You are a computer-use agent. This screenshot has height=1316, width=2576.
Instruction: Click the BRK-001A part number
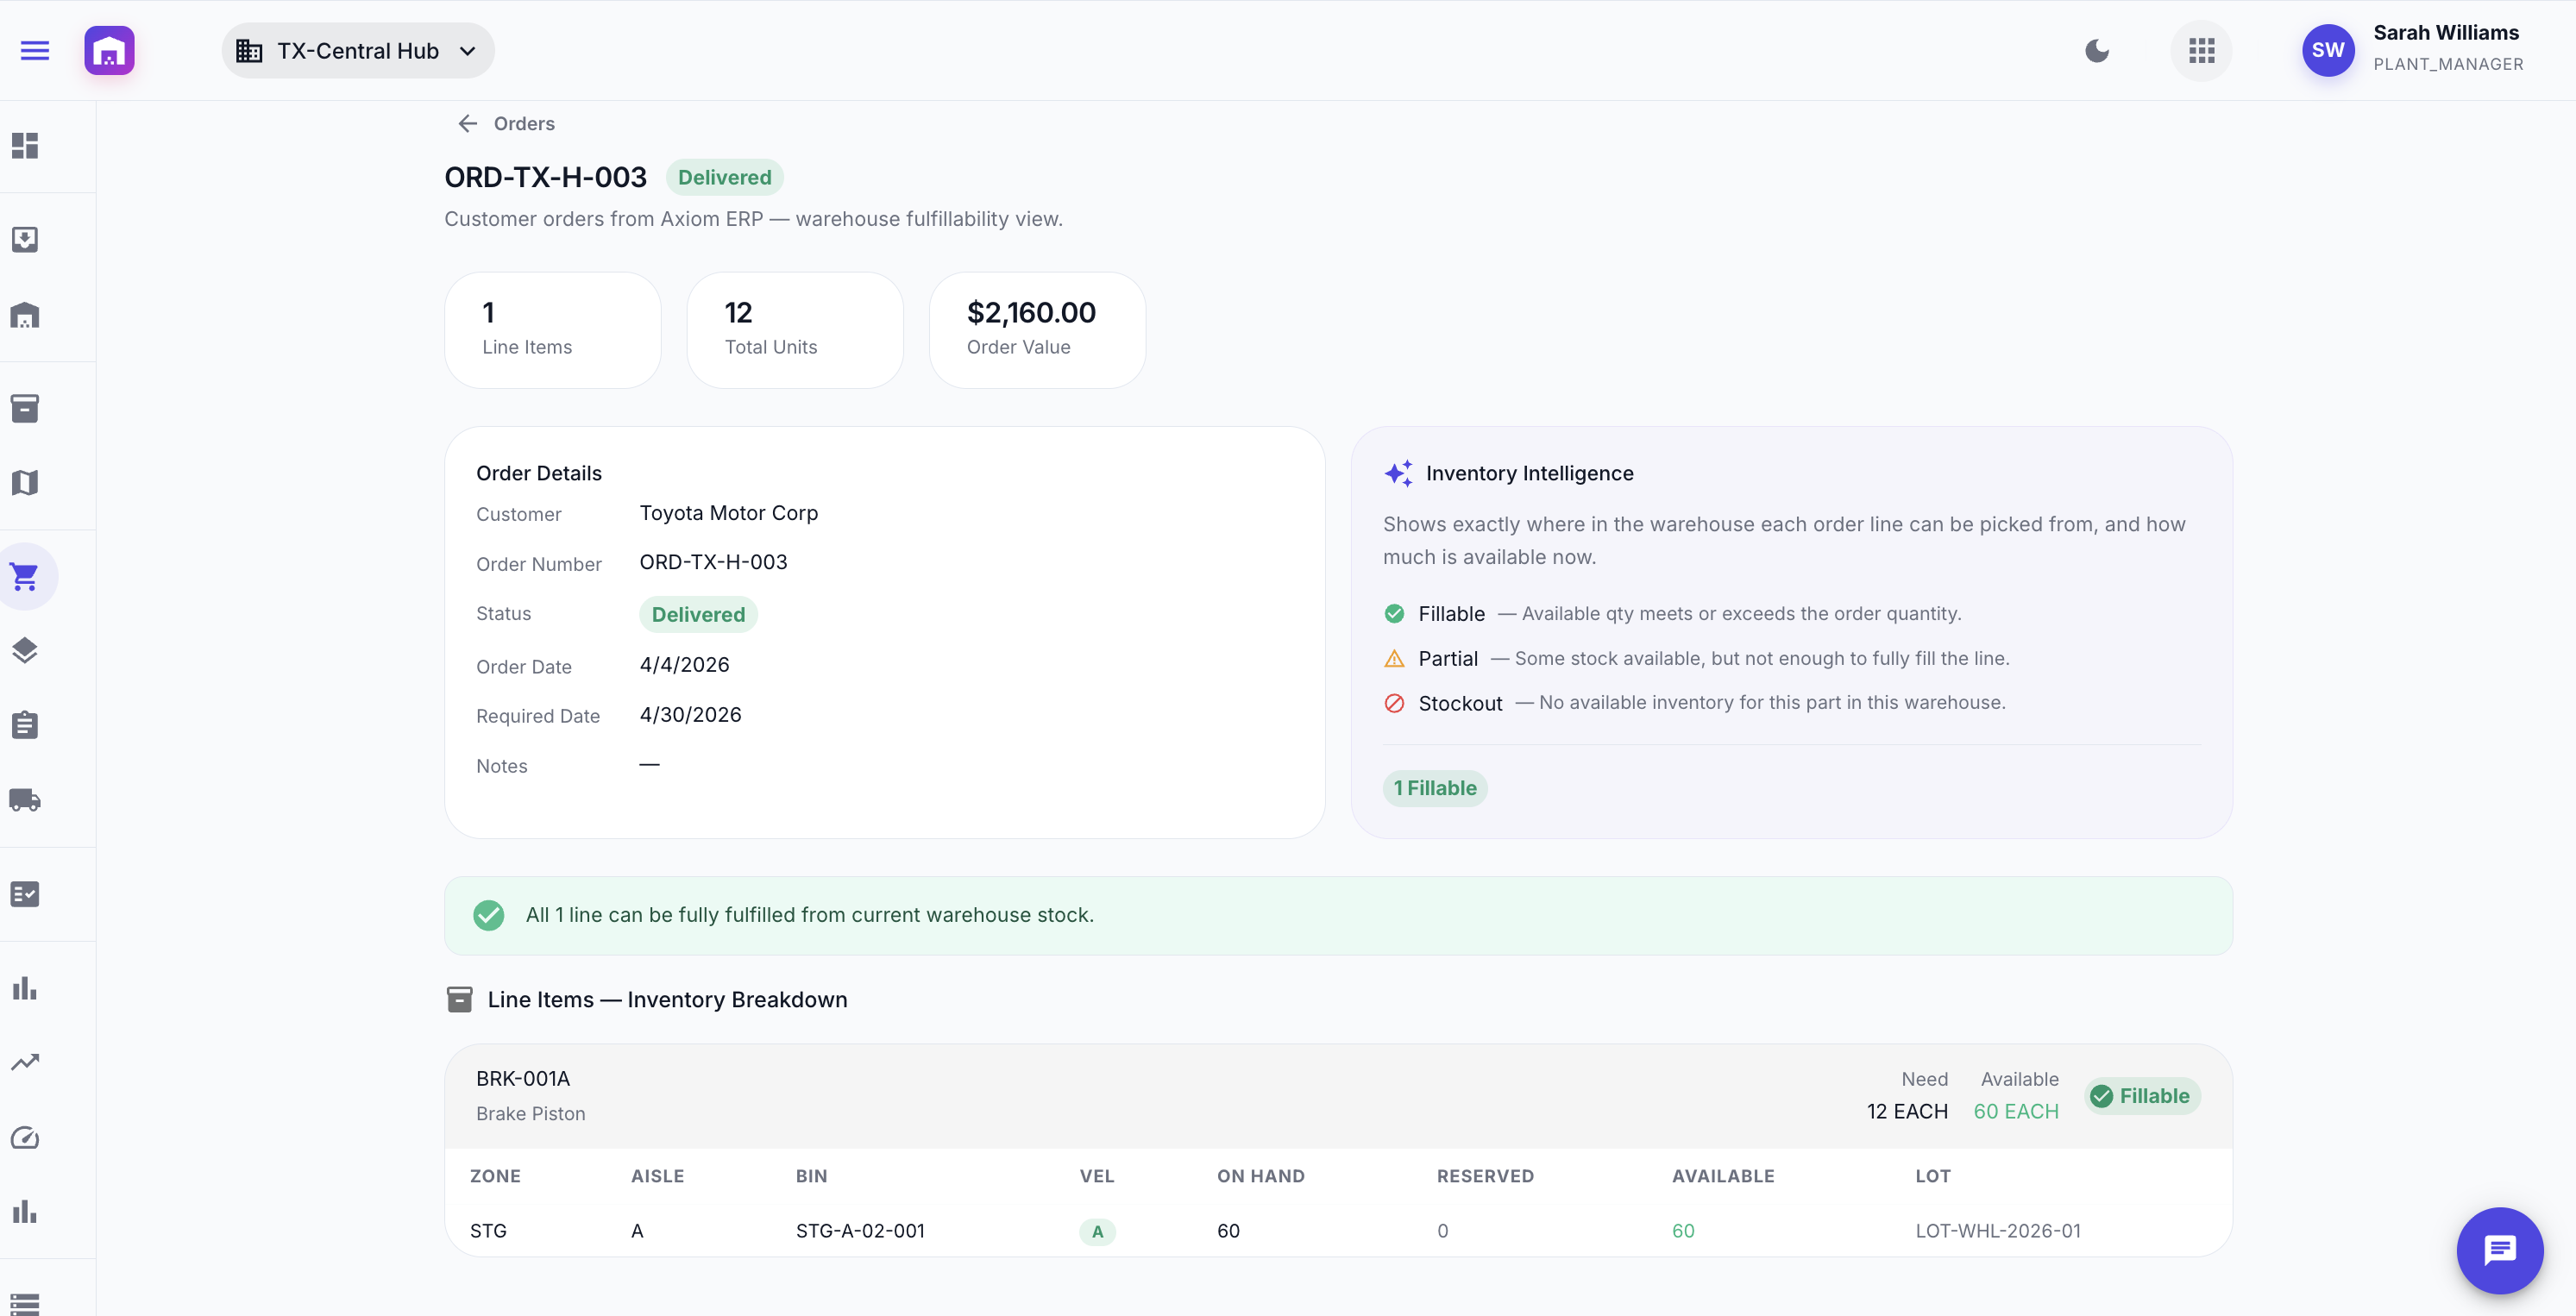pyautogui.click(x=523, y=1078)
